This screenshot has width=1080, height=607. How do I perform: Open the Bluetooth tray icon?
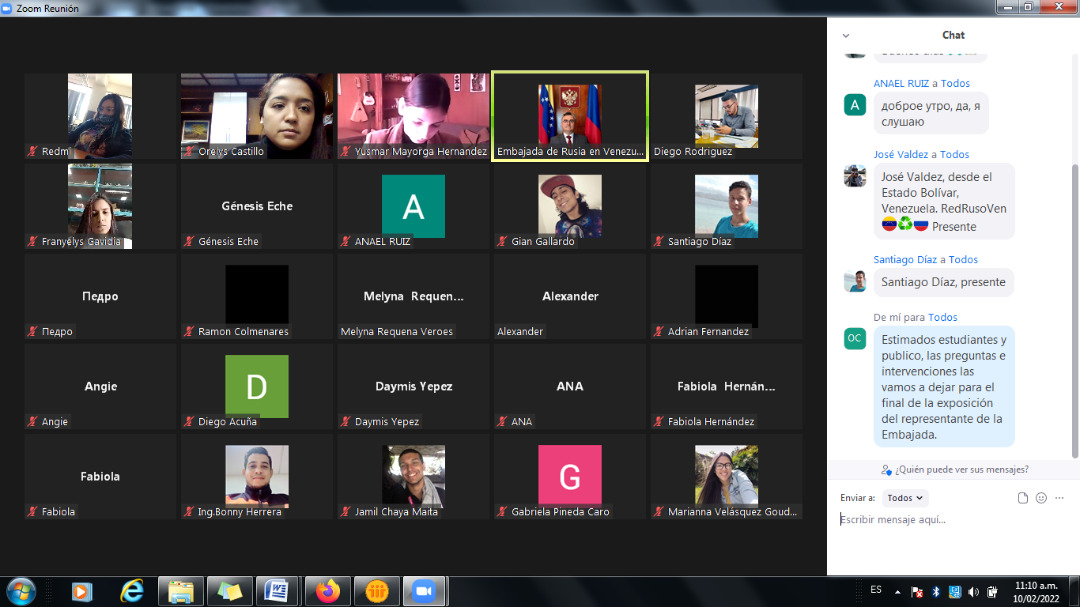935,592
